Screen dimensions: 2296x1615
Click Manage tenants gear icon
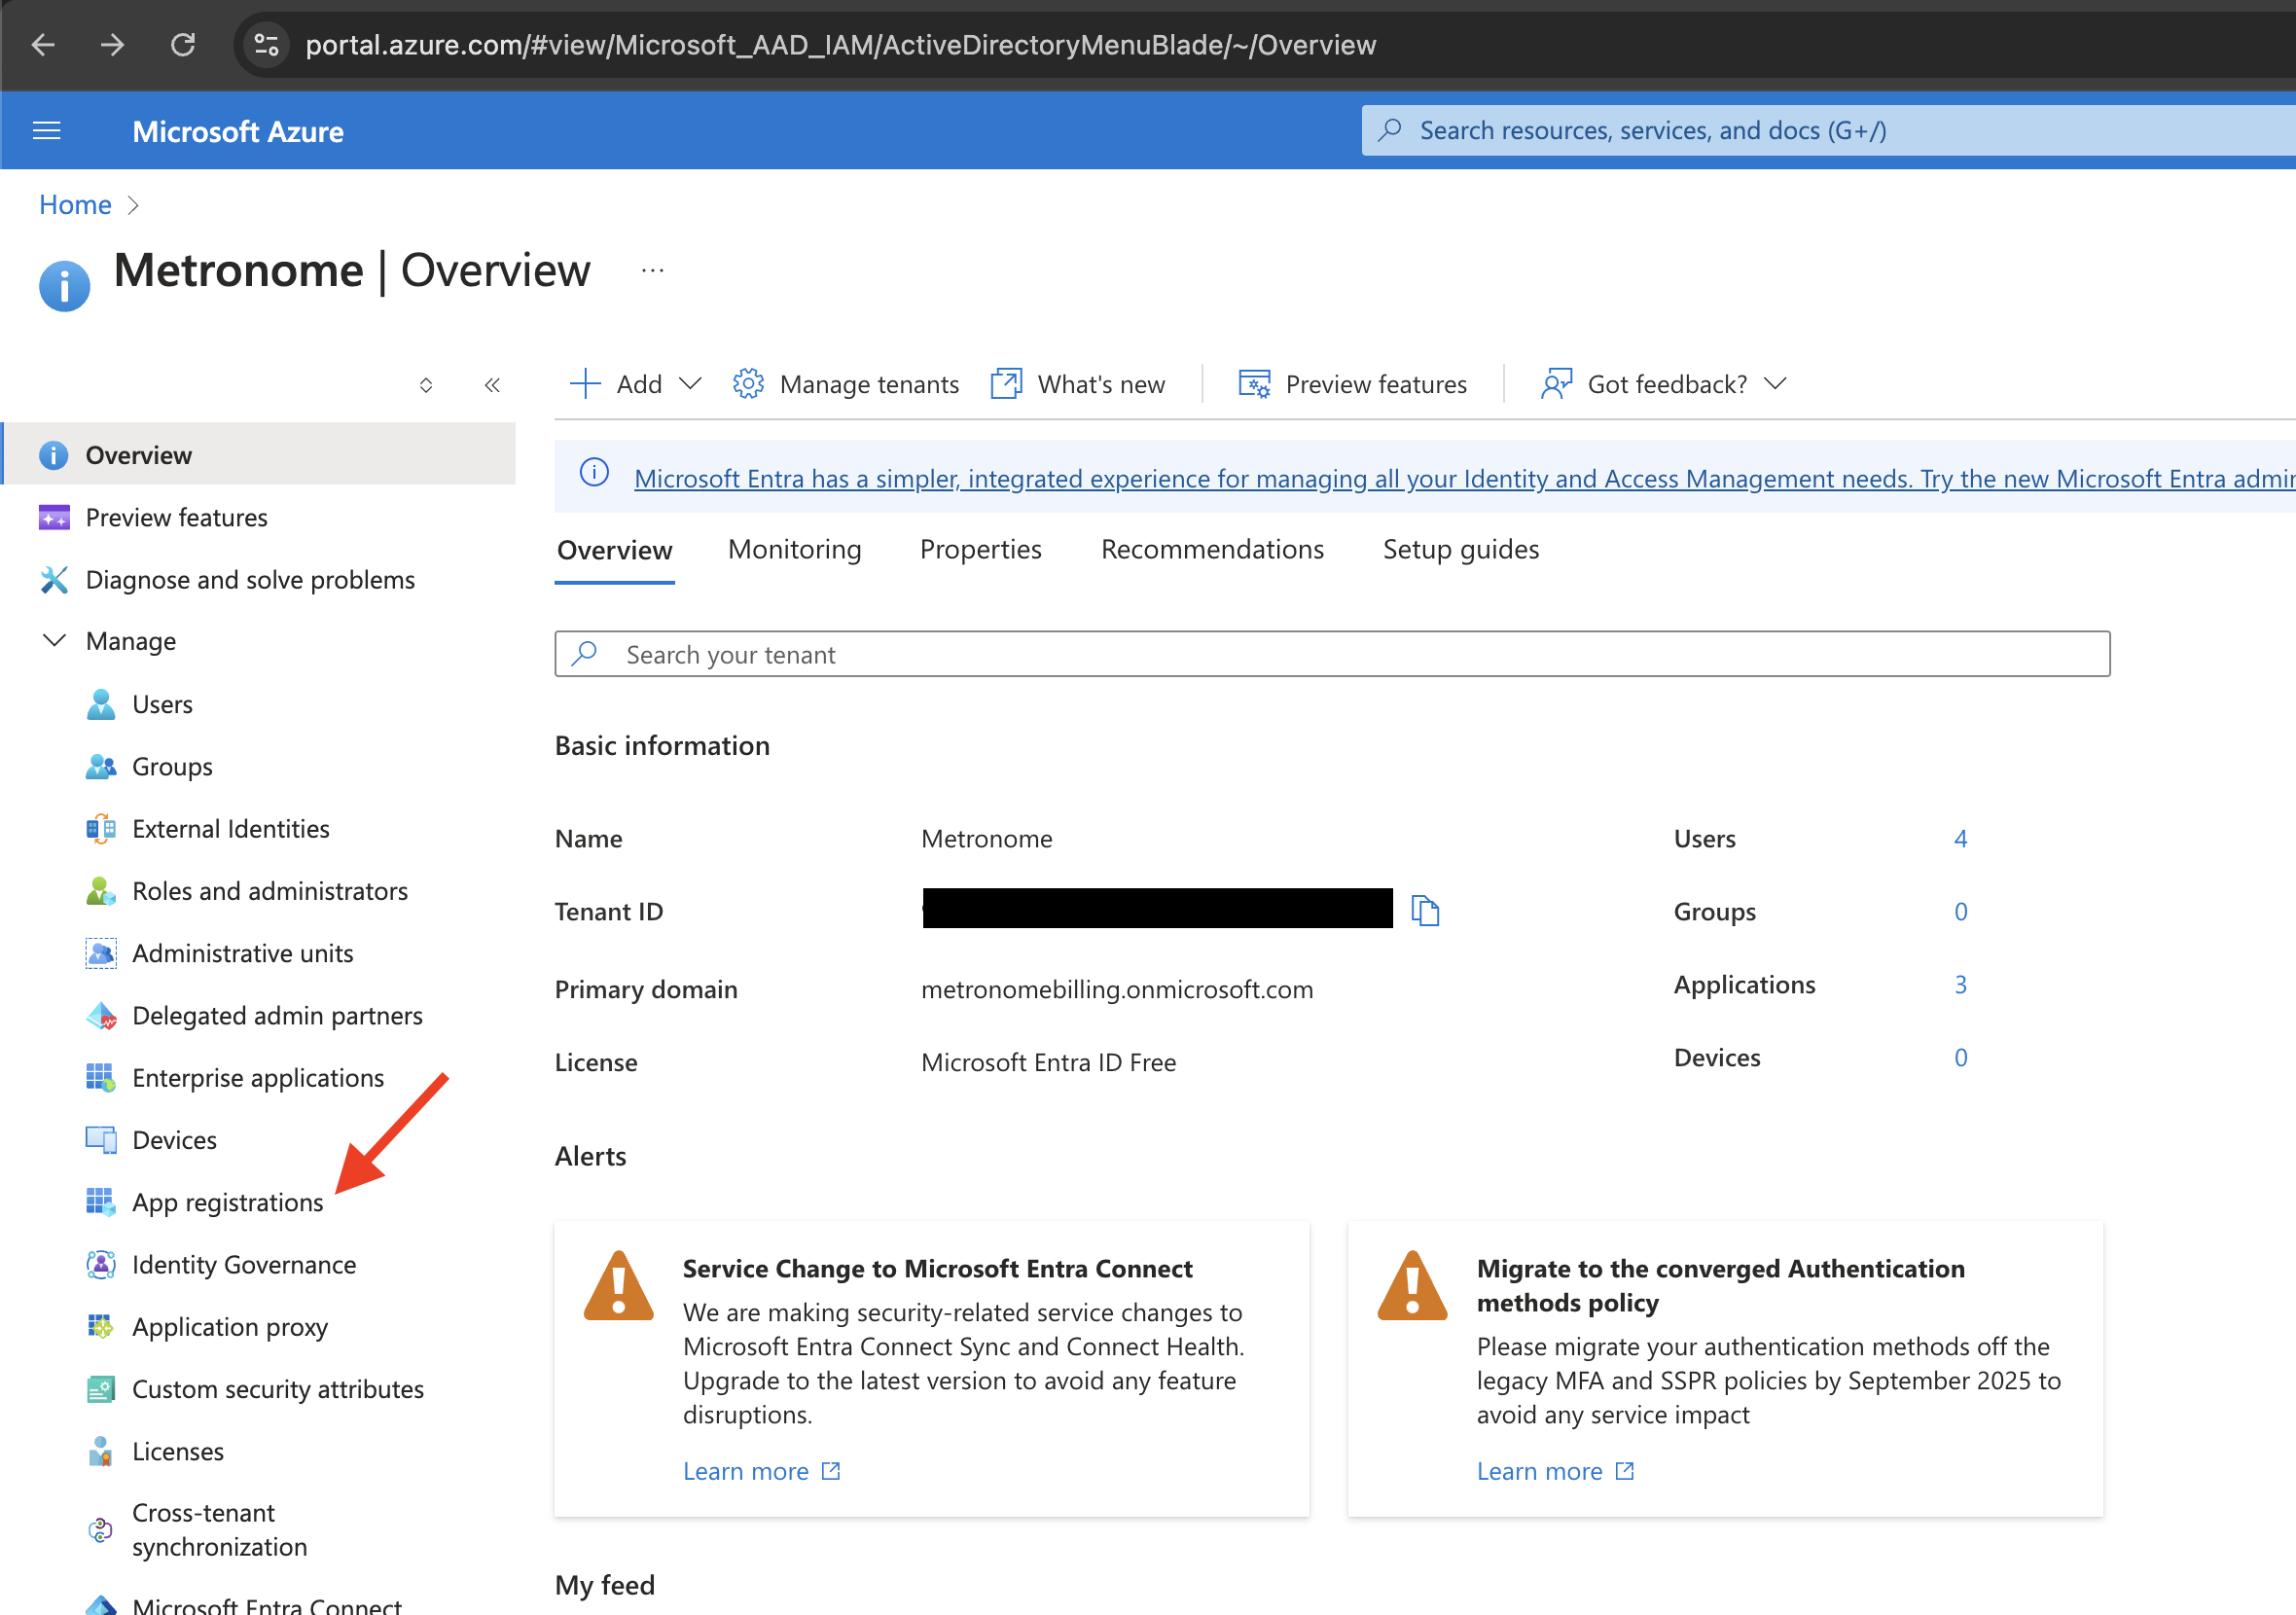coord(748,384)
